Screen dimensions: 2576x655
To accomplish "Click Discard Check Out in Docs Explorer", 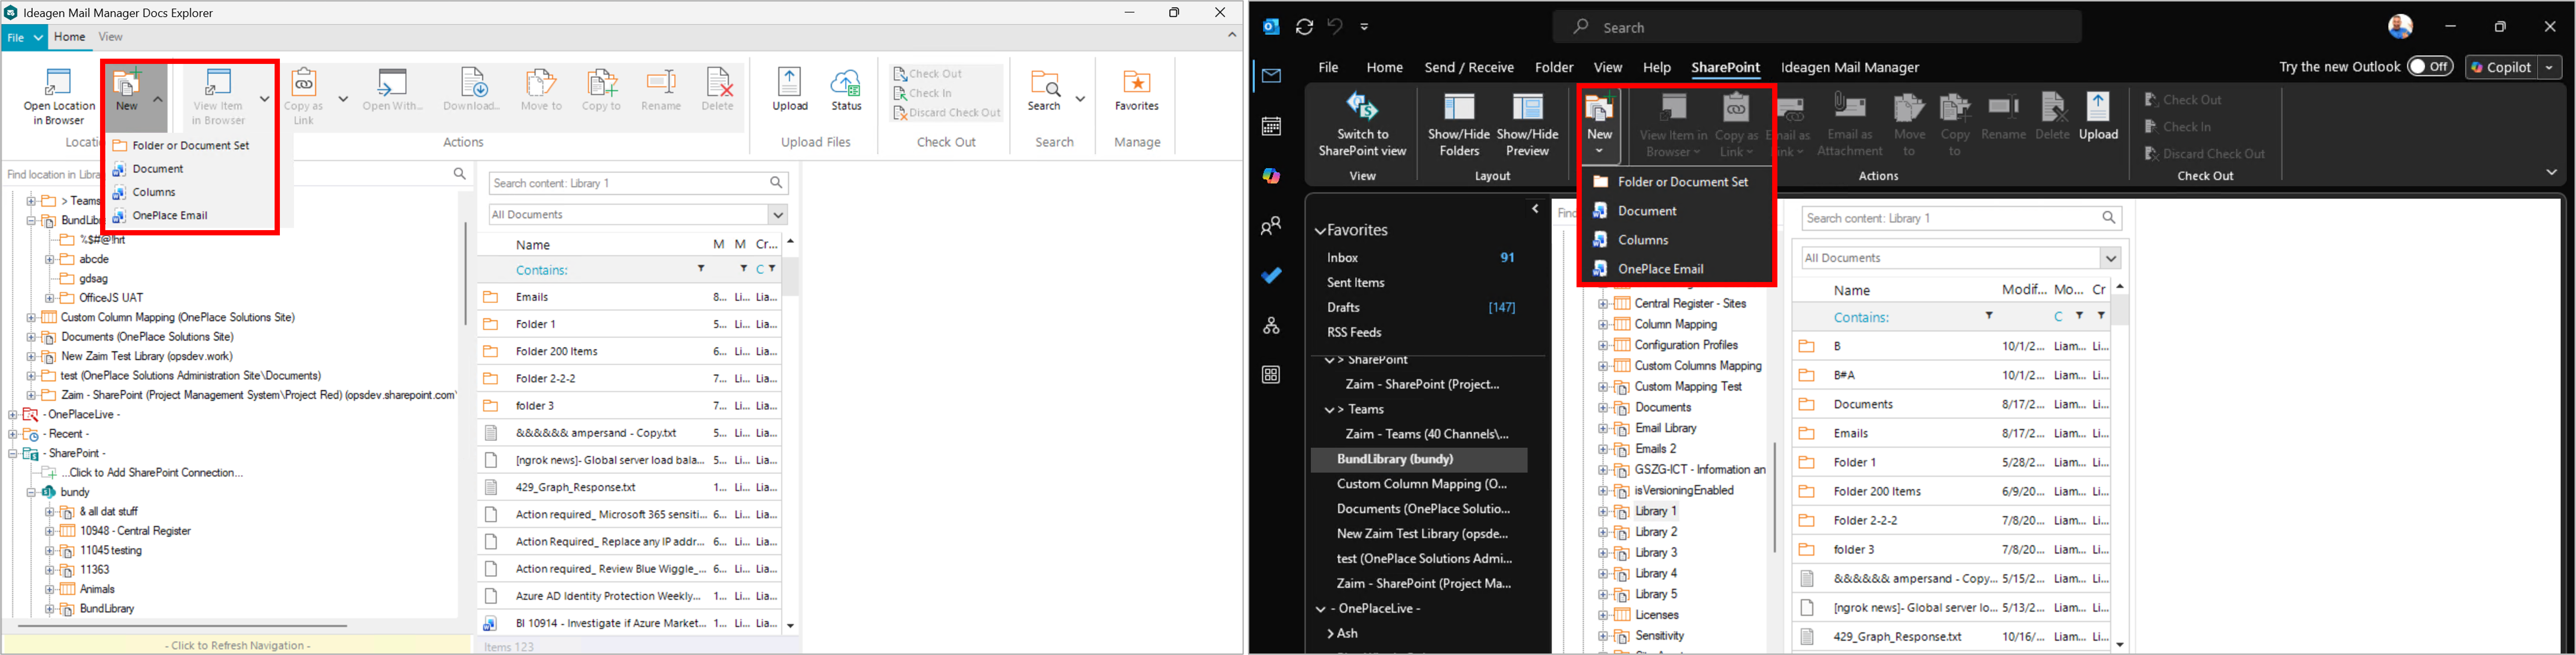I will tap(946, 113).
